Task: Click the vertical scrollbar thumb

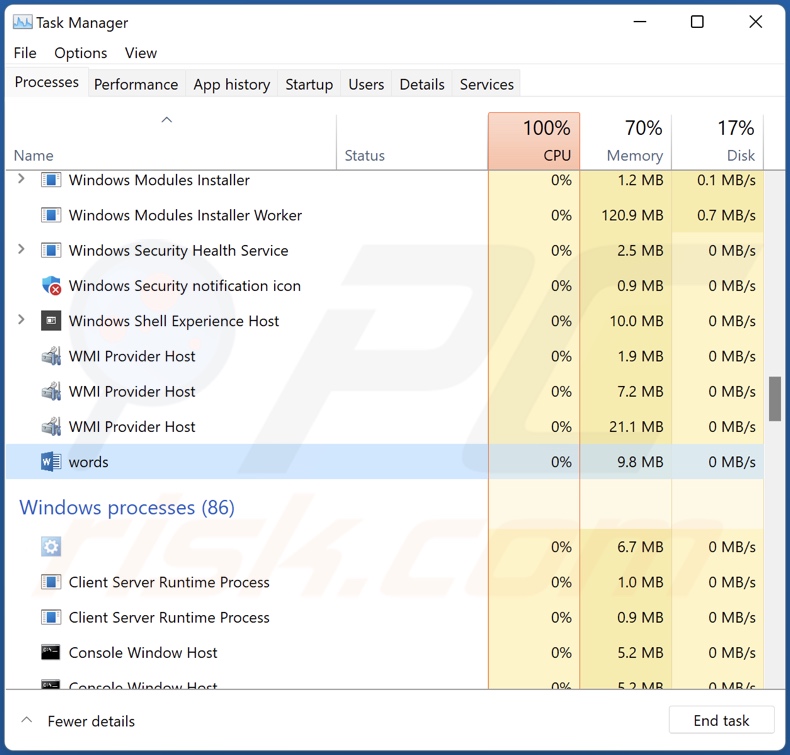Action: coord(775,398)
